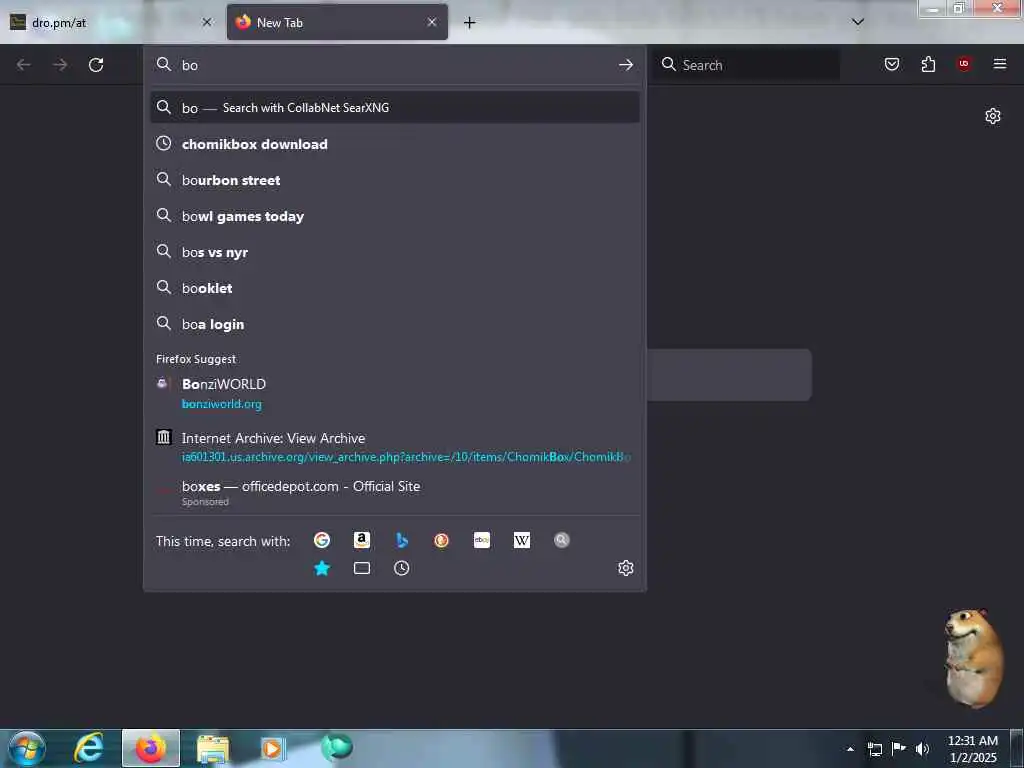Open Internet Archive: View Archive suggestion

[x=394, y=447]
